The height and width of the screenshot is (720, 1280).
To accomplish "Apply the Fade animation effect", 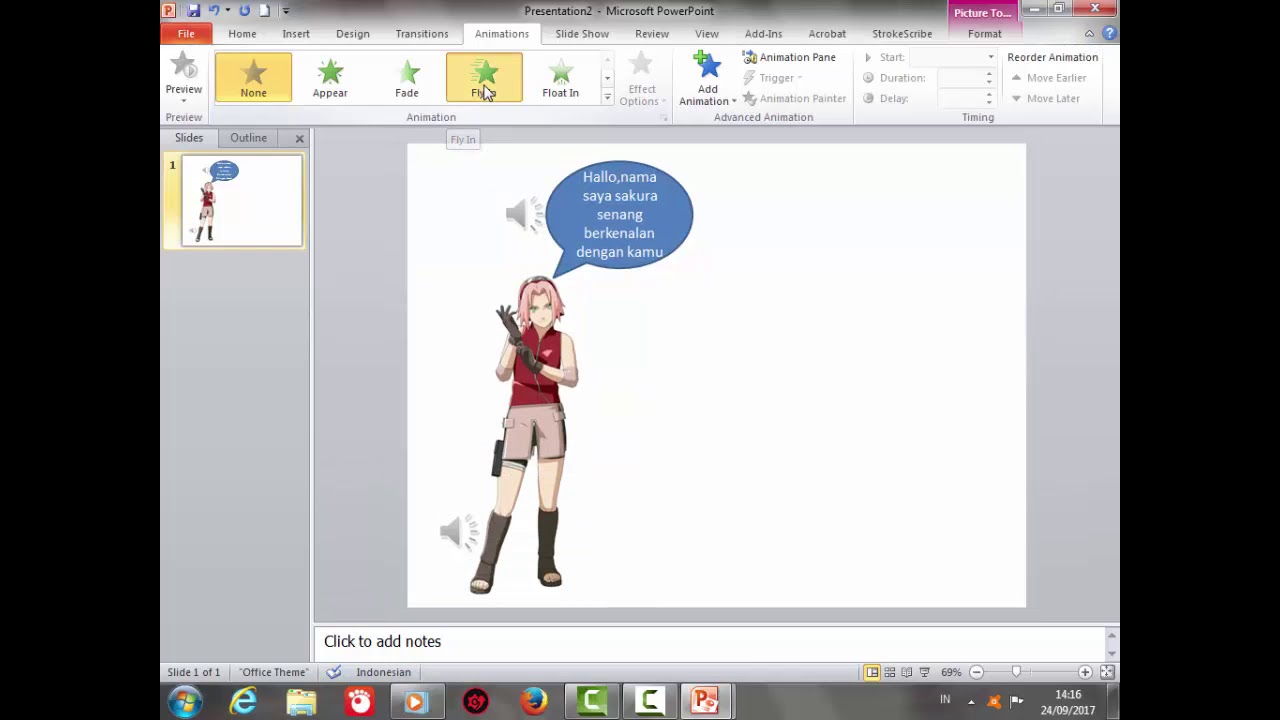I will coord(407,77).
